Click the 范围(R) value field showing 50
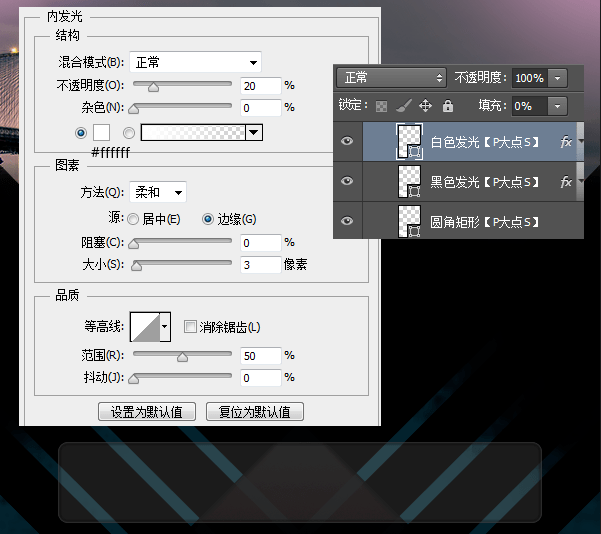Screen dimensions: 601x534 (x=261, y=356)
